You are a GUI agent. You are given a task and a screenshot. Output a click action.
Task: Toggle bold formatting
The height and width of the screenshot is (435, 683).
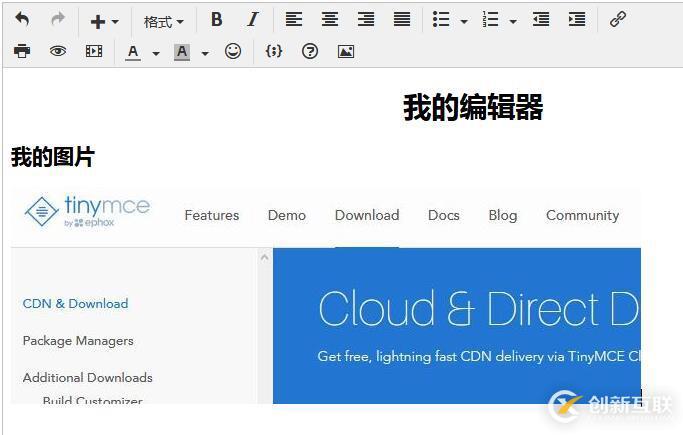pos(216,20)
